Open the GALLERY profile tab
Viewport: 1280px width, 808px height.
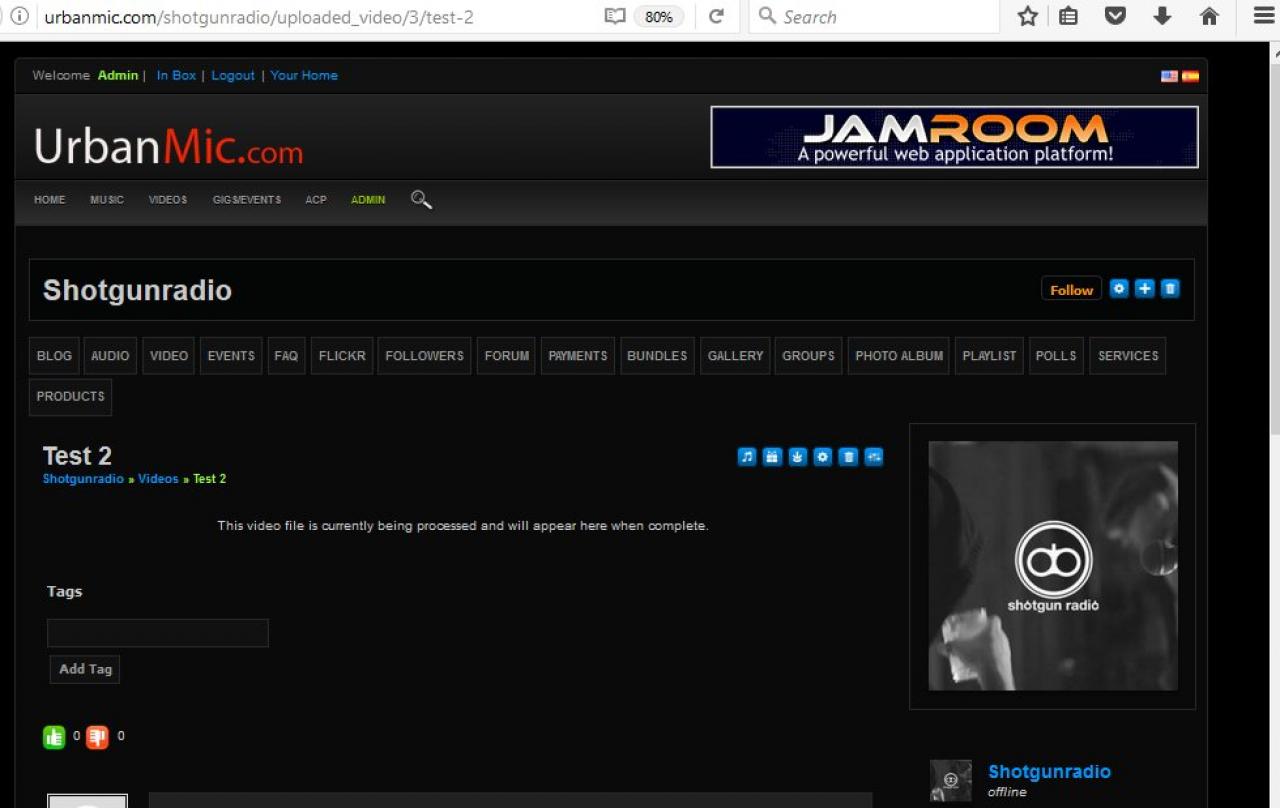[736, 356]
